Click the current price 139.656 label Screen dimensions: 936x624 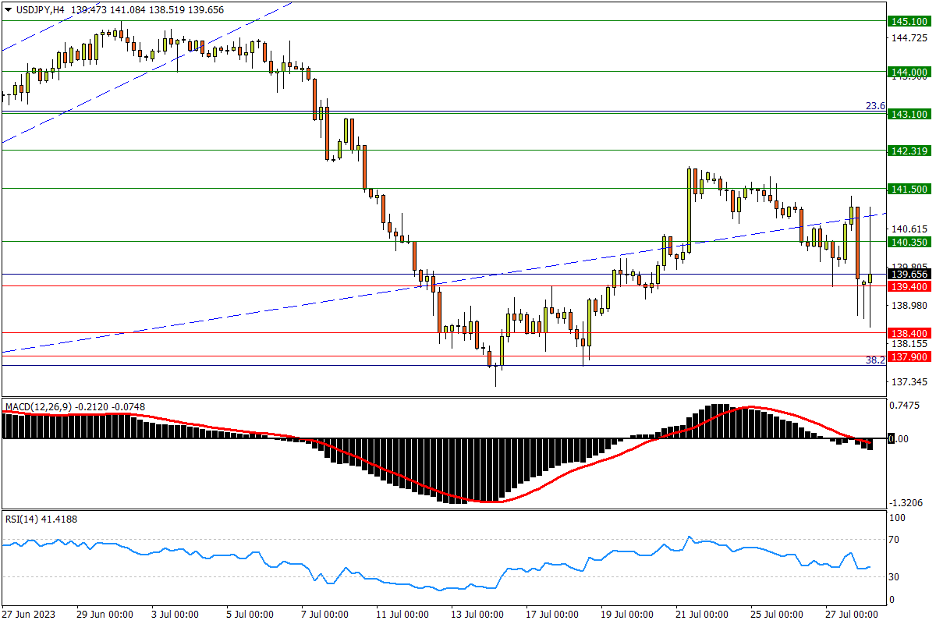point(910,274)
